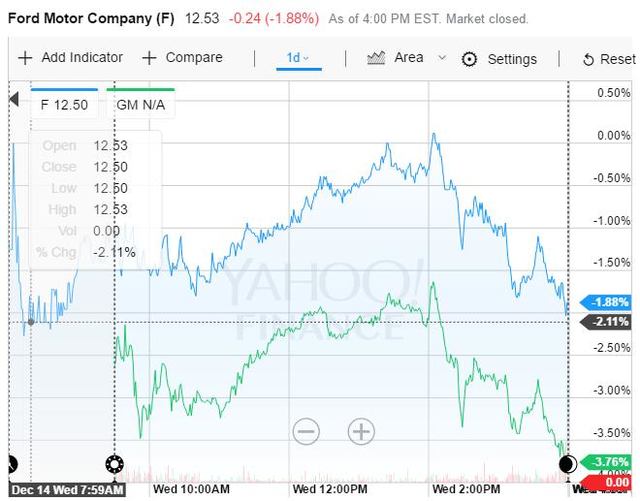Click the right-end range slider handle
Viewport: 640px width, 501px height.
[x=567, y=464]
